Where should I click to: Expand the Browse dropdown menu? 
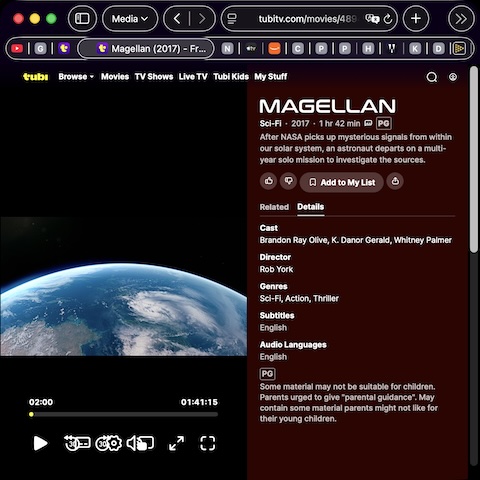pyautogui.click(x=76, y=77)
